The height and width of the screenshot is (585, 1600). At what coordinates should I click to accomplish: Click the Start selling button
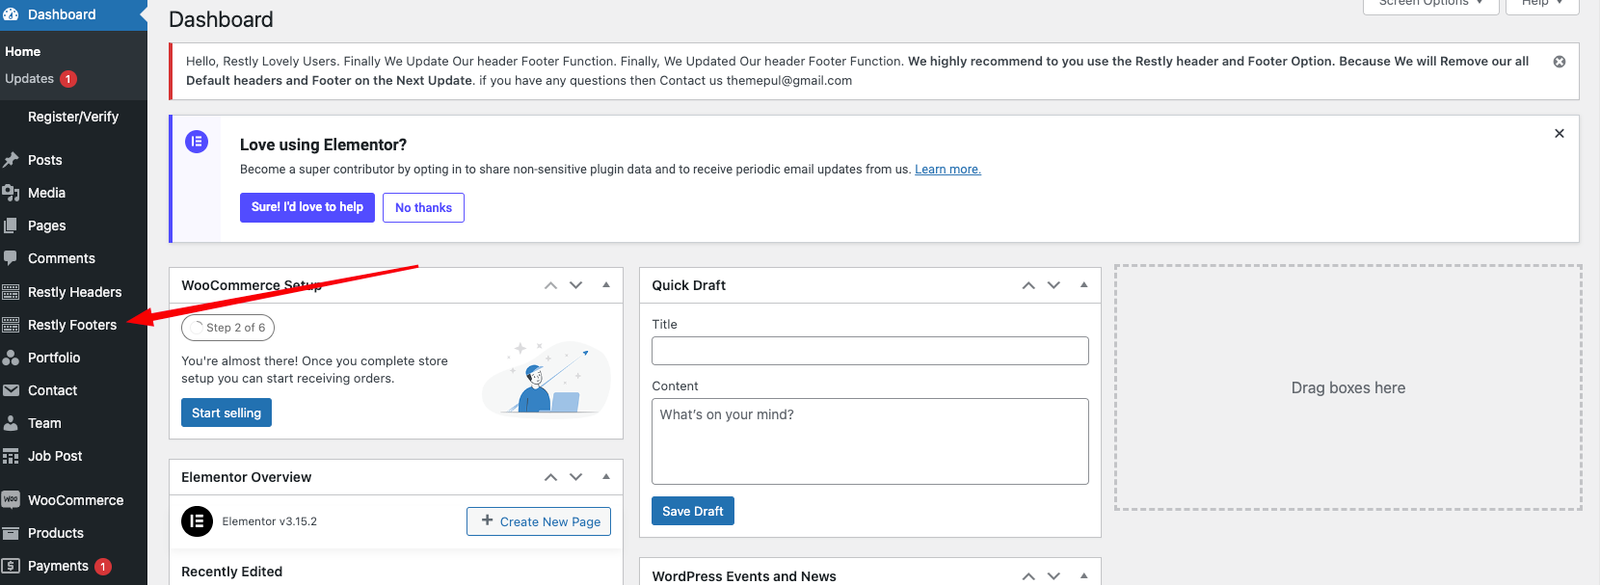226,413
